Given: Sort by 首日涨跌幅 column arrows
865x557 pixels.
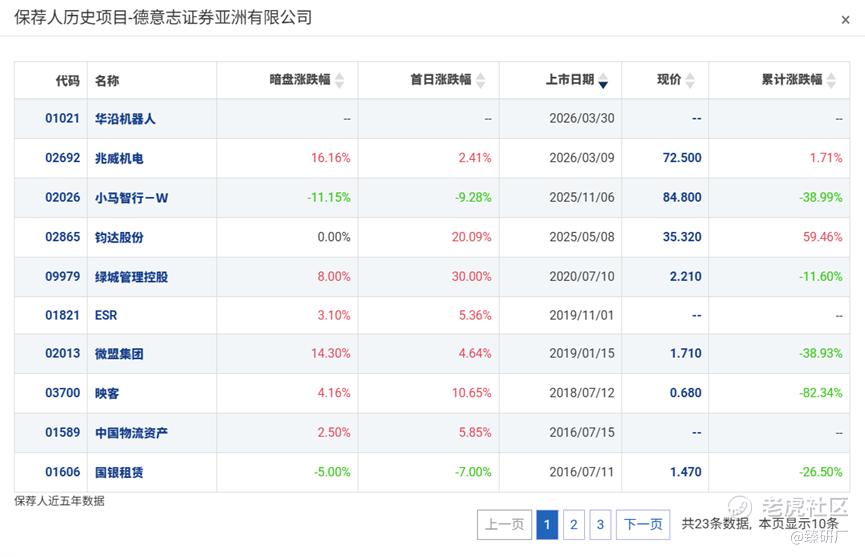Looking at the screenshot, I should coord(480,81).
